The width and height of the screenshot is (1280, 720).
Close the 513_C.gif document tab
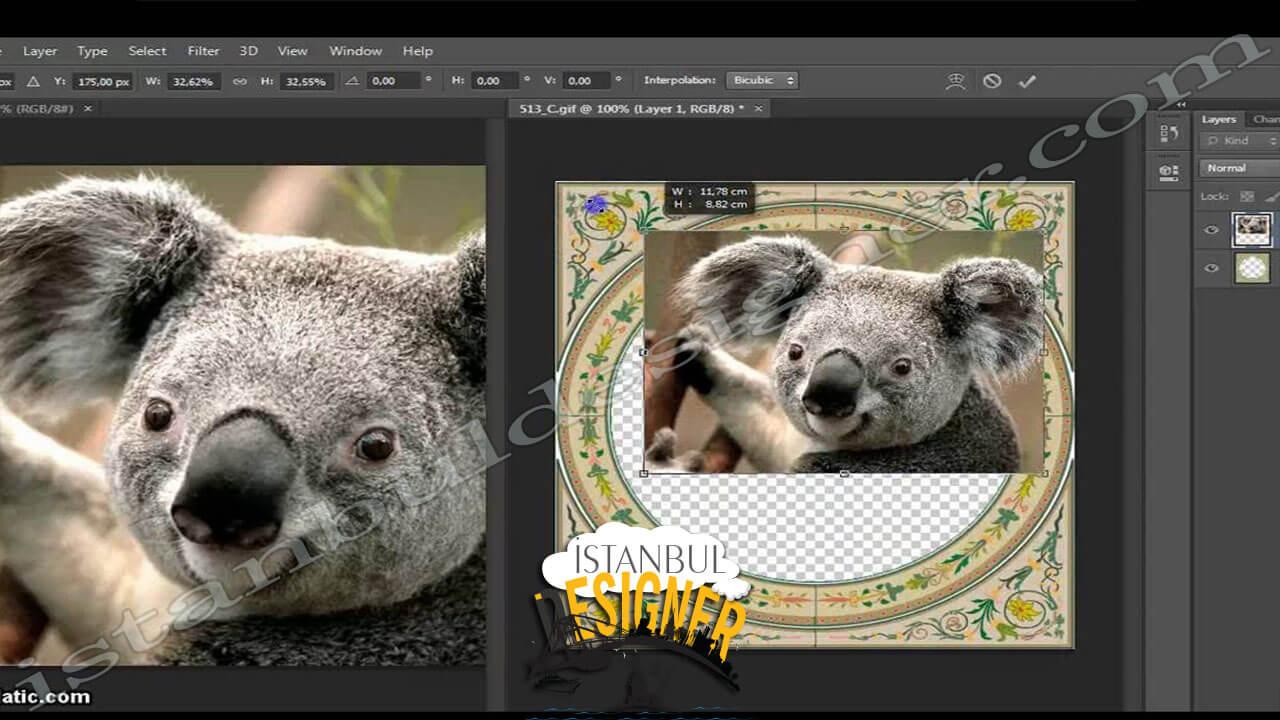pyautogui.click(x=758, y=108)
